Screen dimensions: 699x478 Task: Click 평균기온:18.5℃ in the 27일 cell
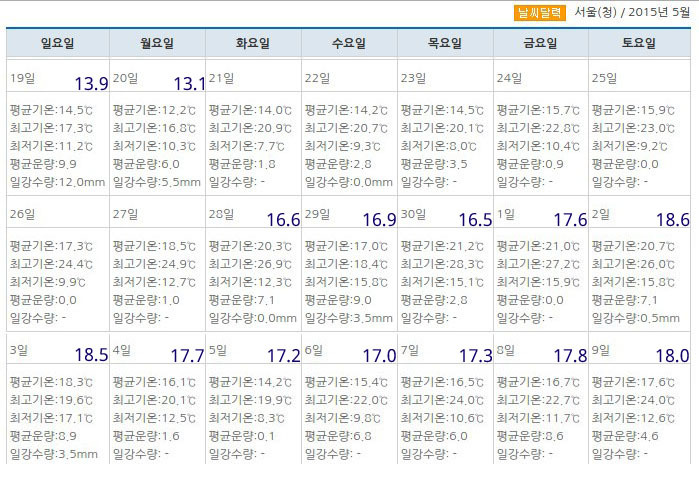154,246
